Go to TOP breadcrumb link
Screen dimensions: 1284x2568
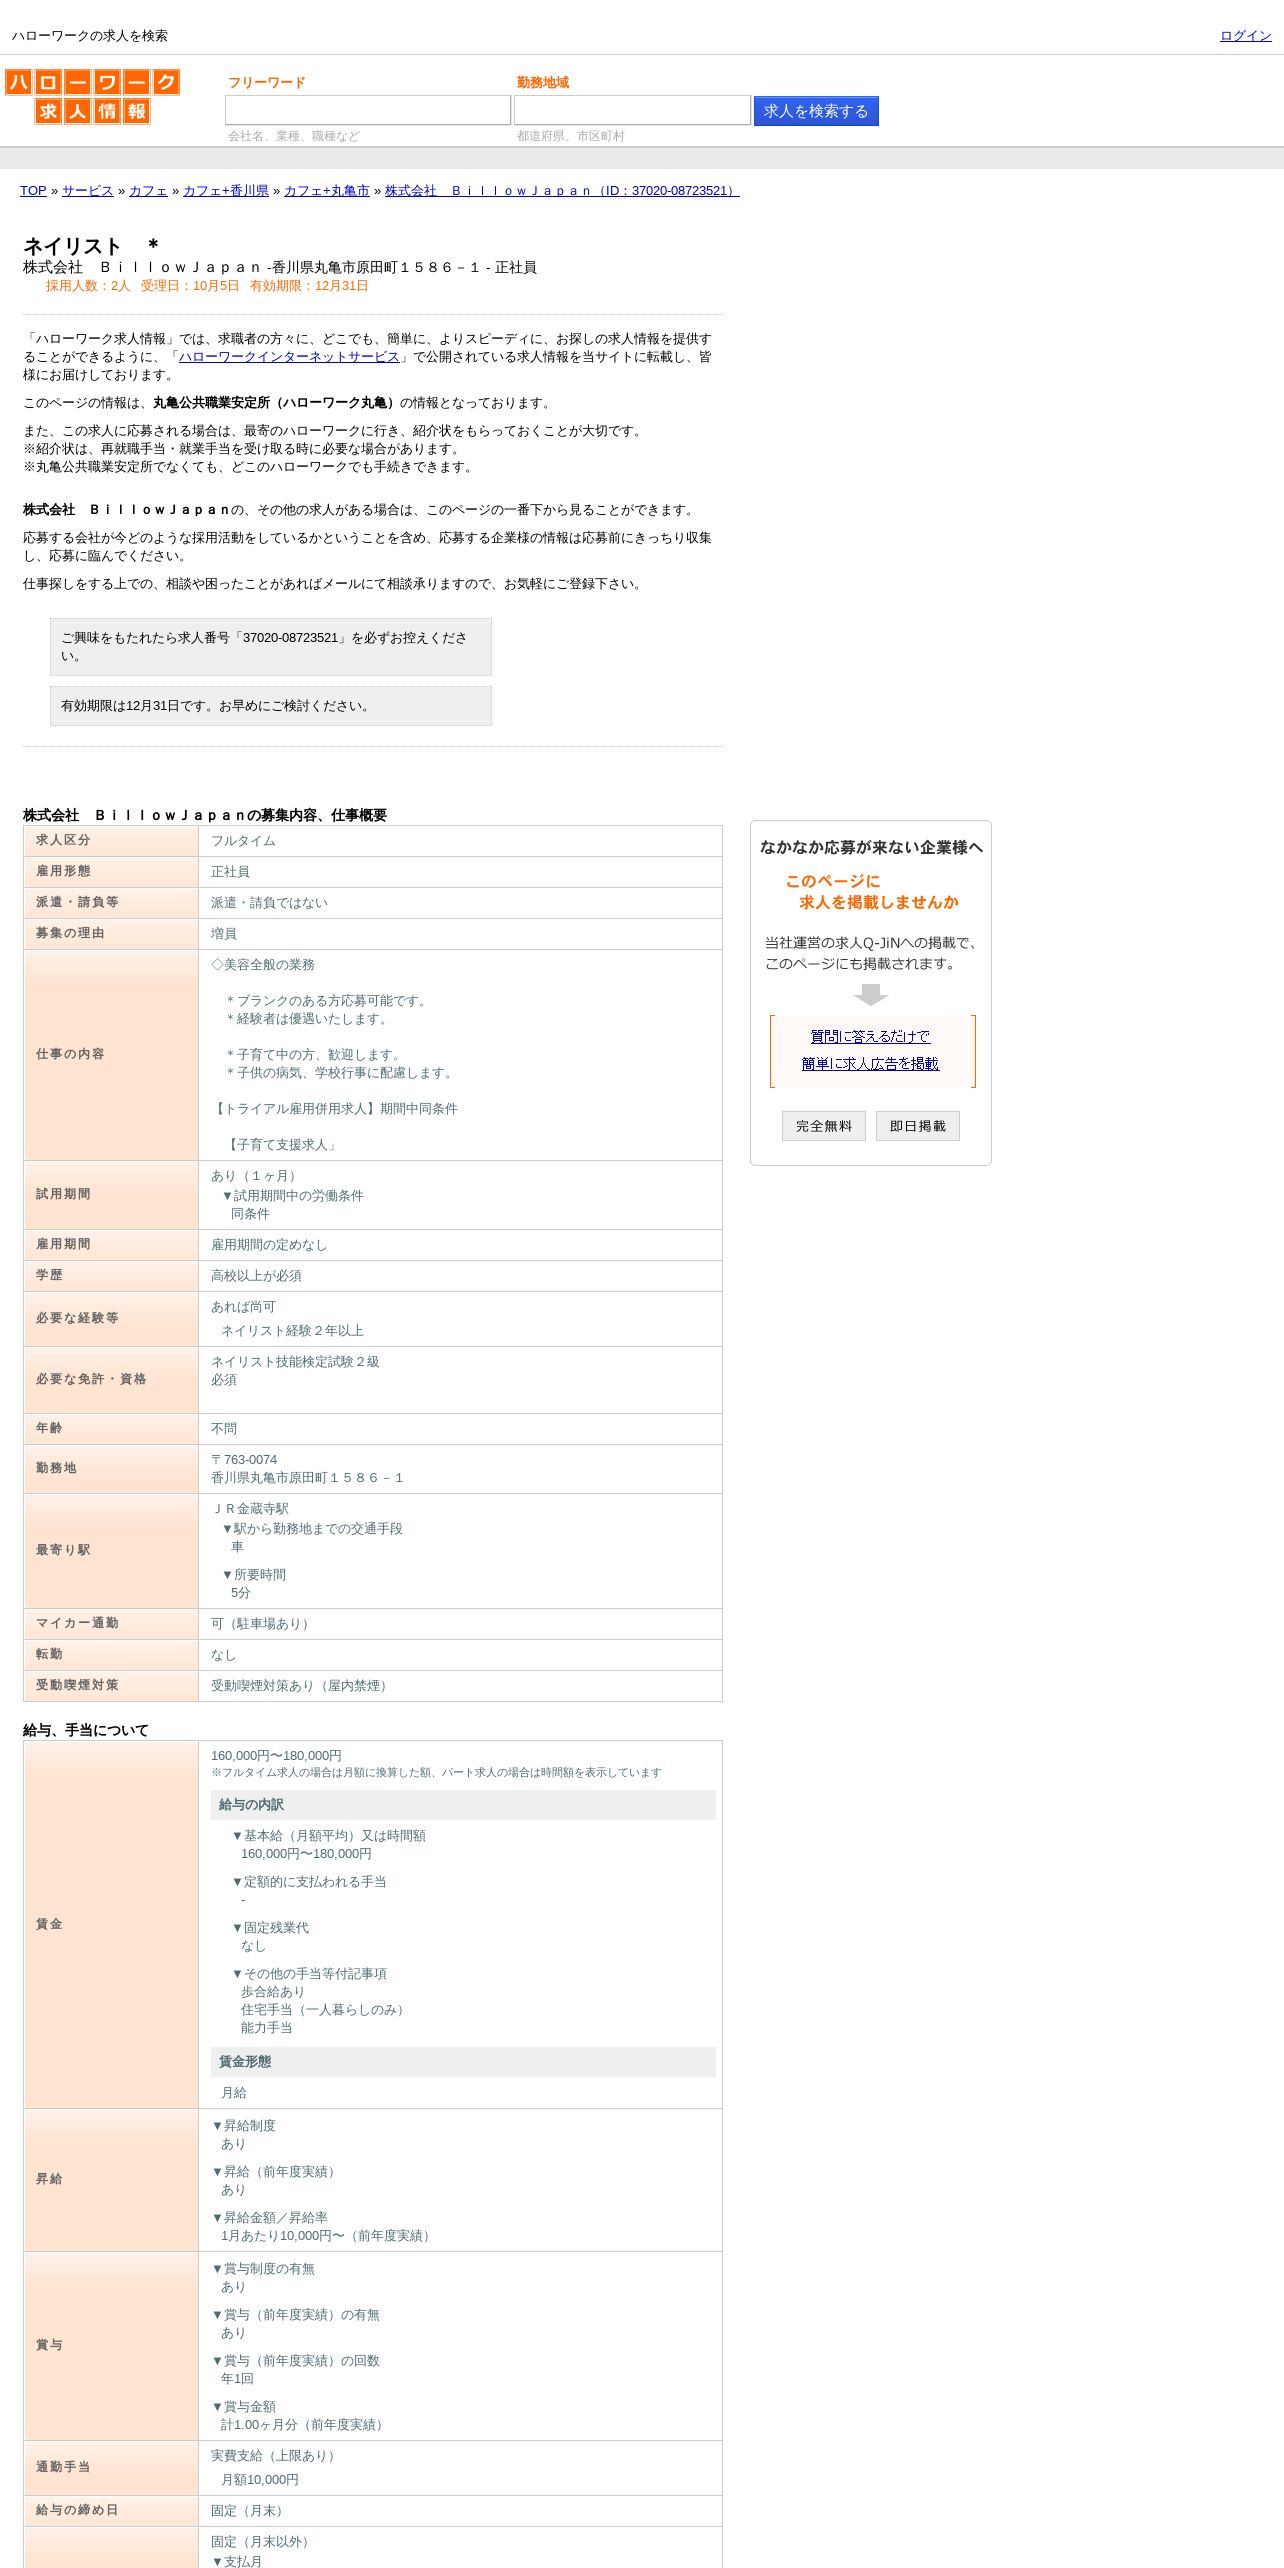click(x=33, y=191)
